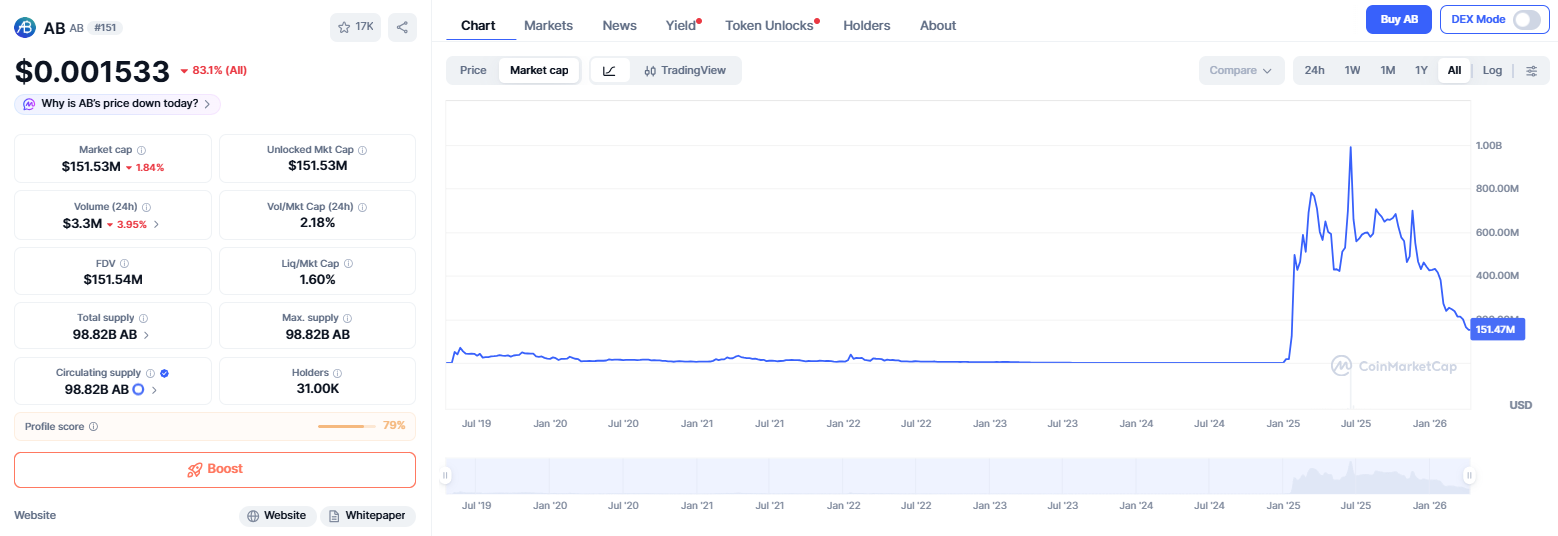Switch to the Holders tab

pyautogui.click(x=866, y=25)
